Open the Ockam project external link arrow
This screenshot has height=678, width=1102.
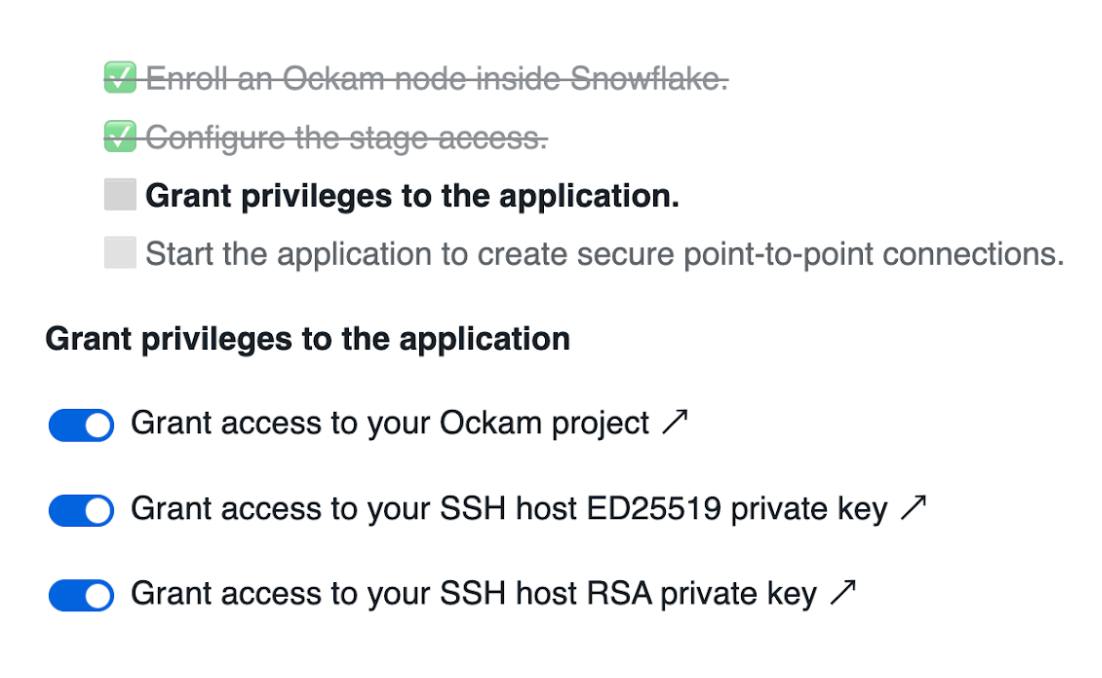(x=676, y=424)
